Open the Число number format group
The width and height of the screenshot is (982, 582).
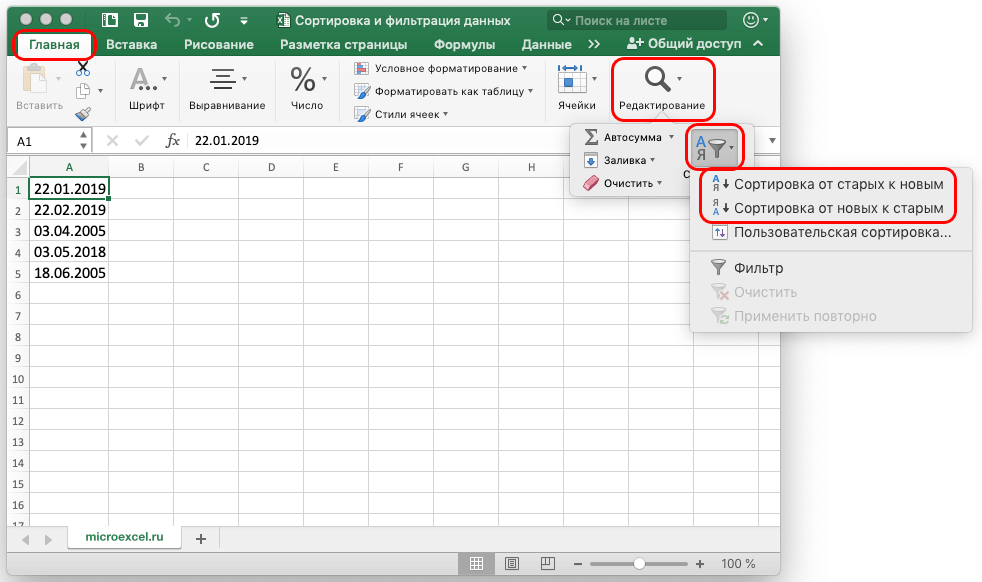[x=307, y=88]
